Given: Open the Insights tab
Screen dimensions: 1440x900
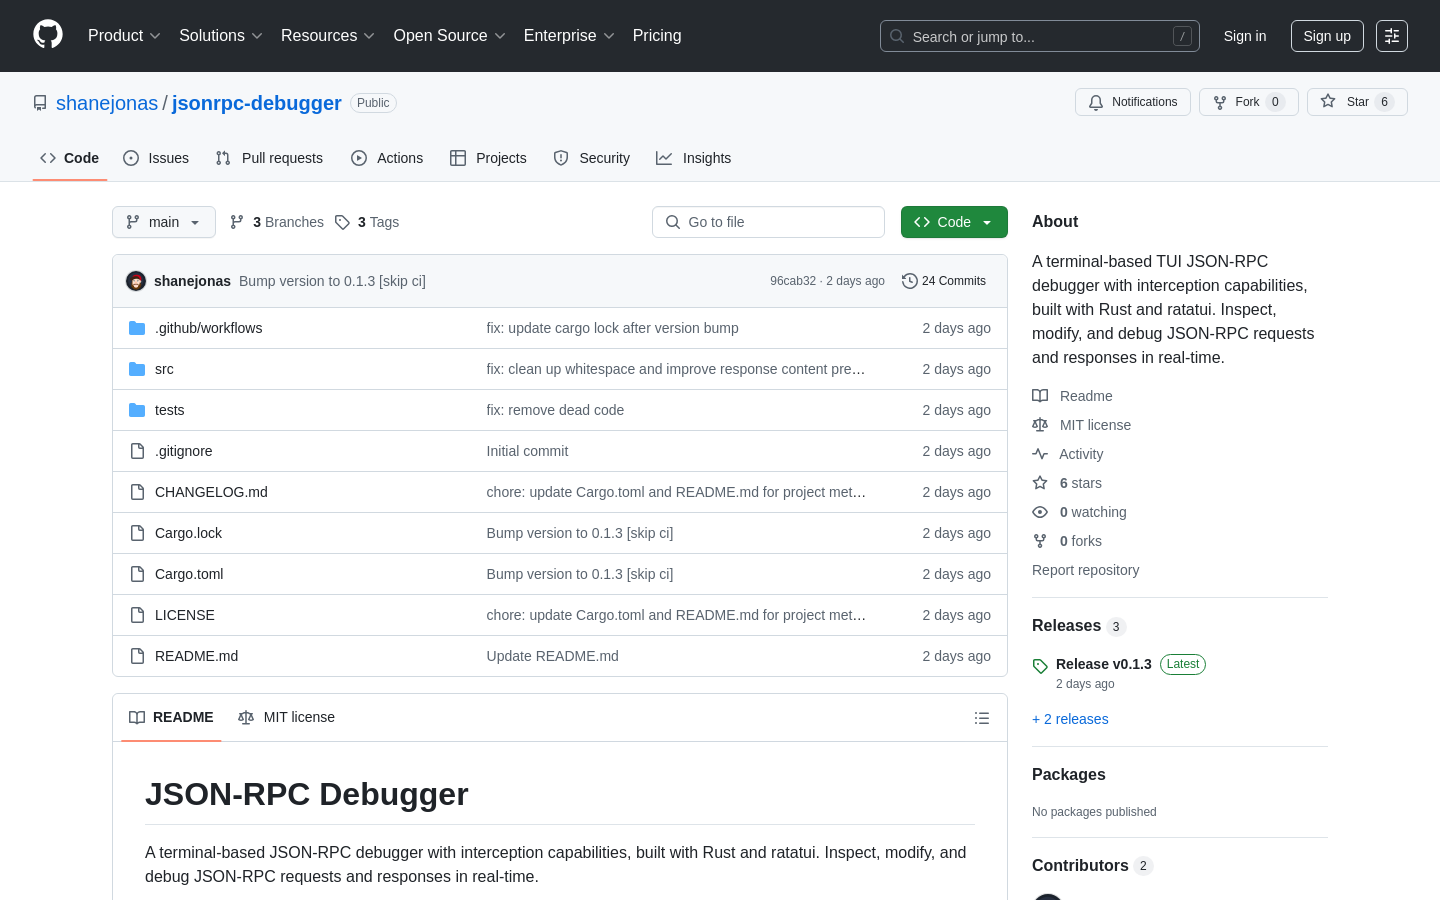Looking at the screenshot, I should [x=694, y=158].
